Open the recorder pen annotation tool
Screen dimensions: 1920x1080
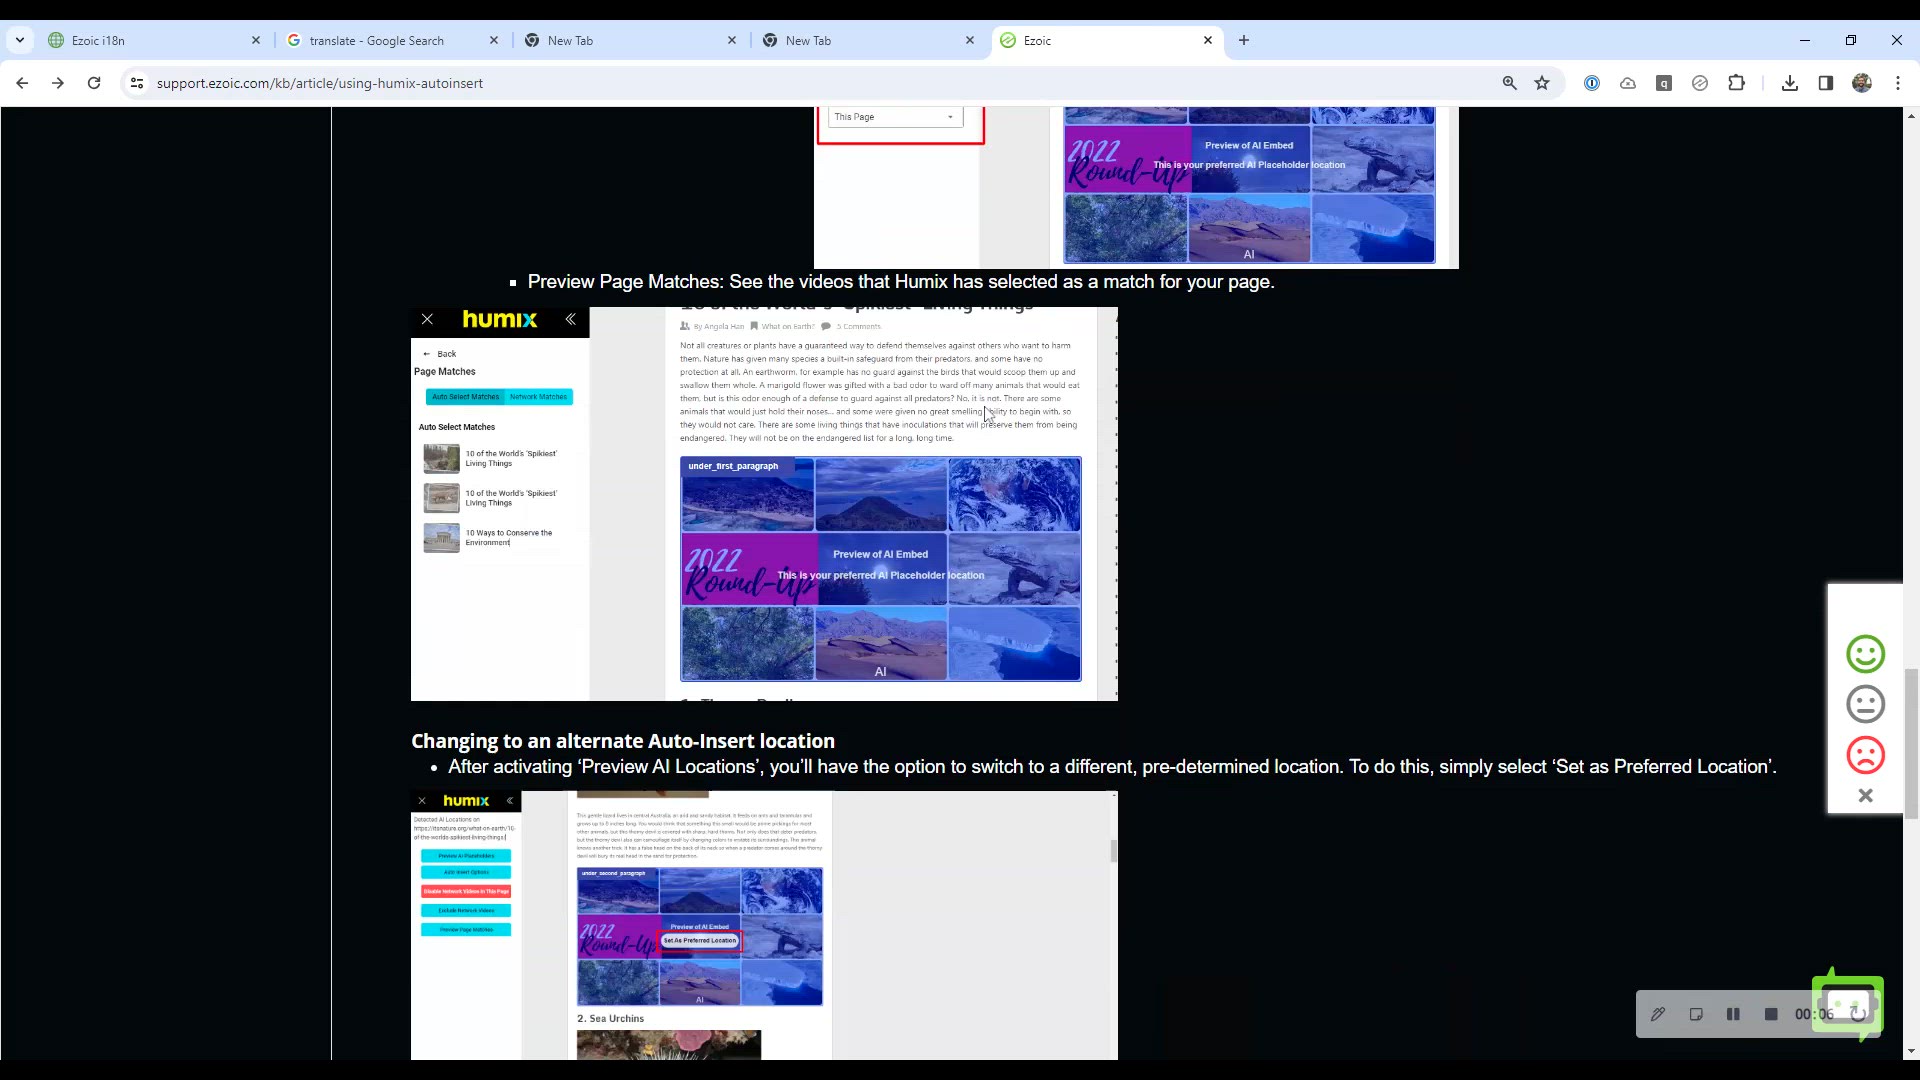coord(1658,1014)
